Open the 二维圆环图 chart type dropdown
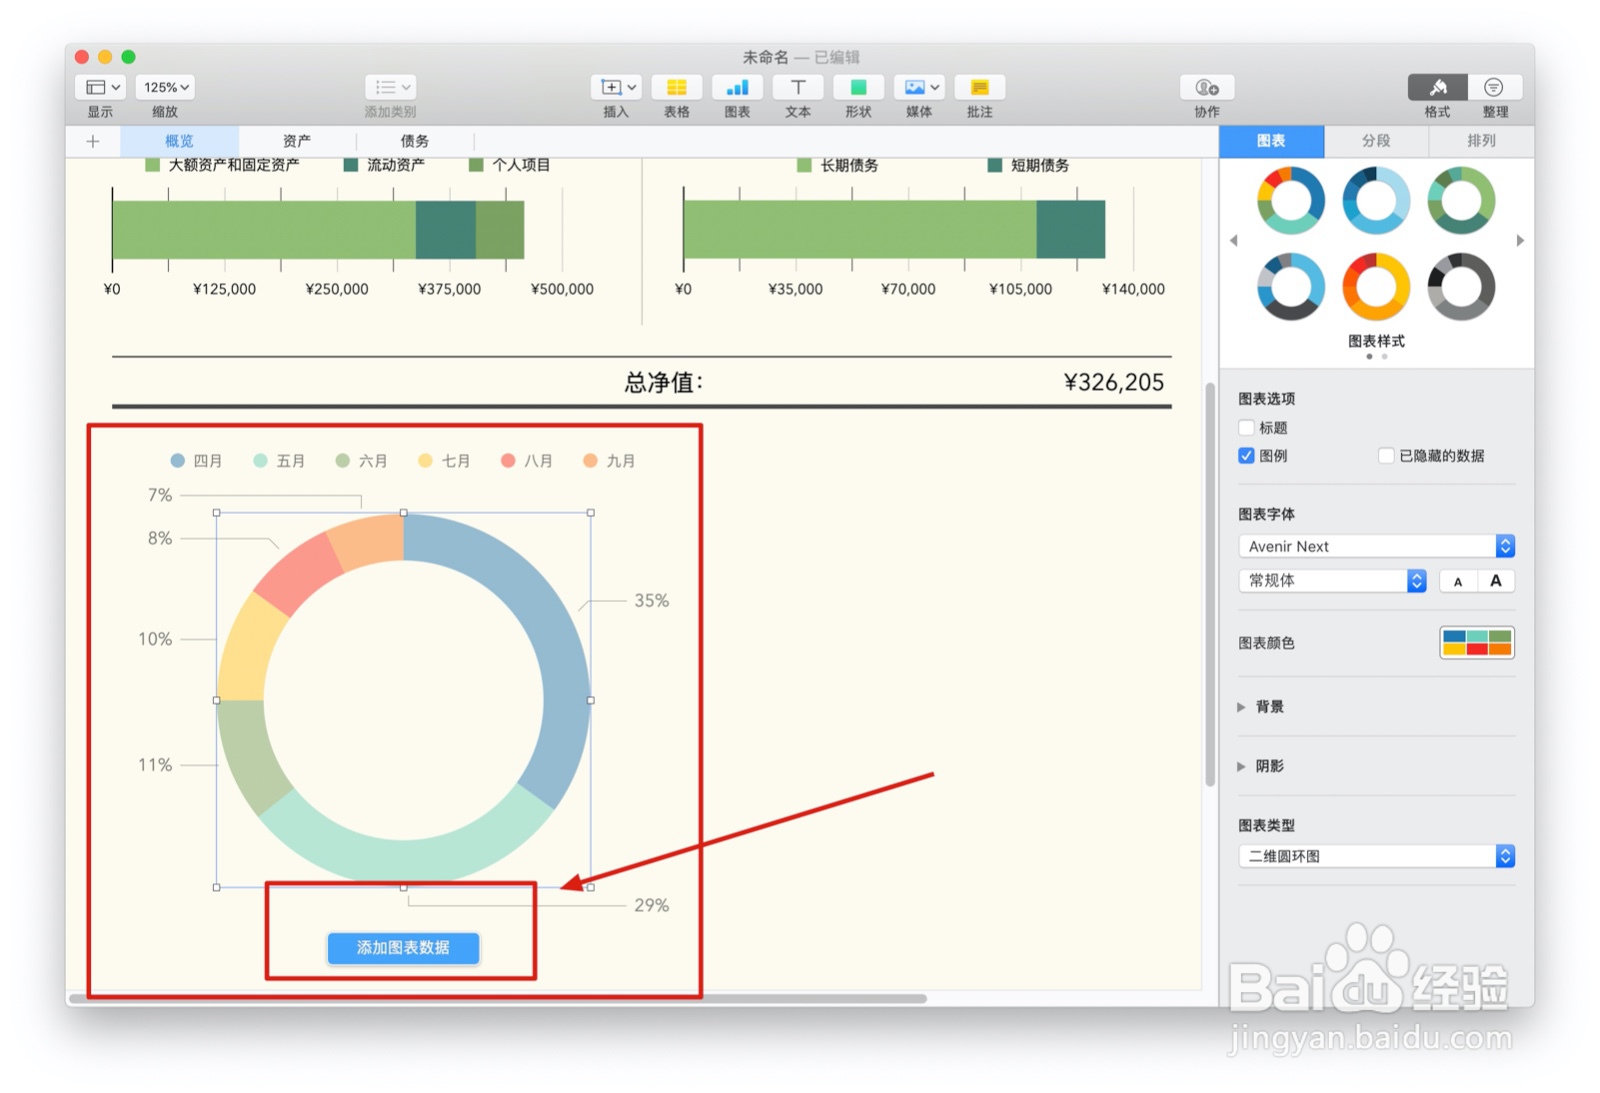This screenshot has width=1600, height=1093. click(x=1375, y=856)
